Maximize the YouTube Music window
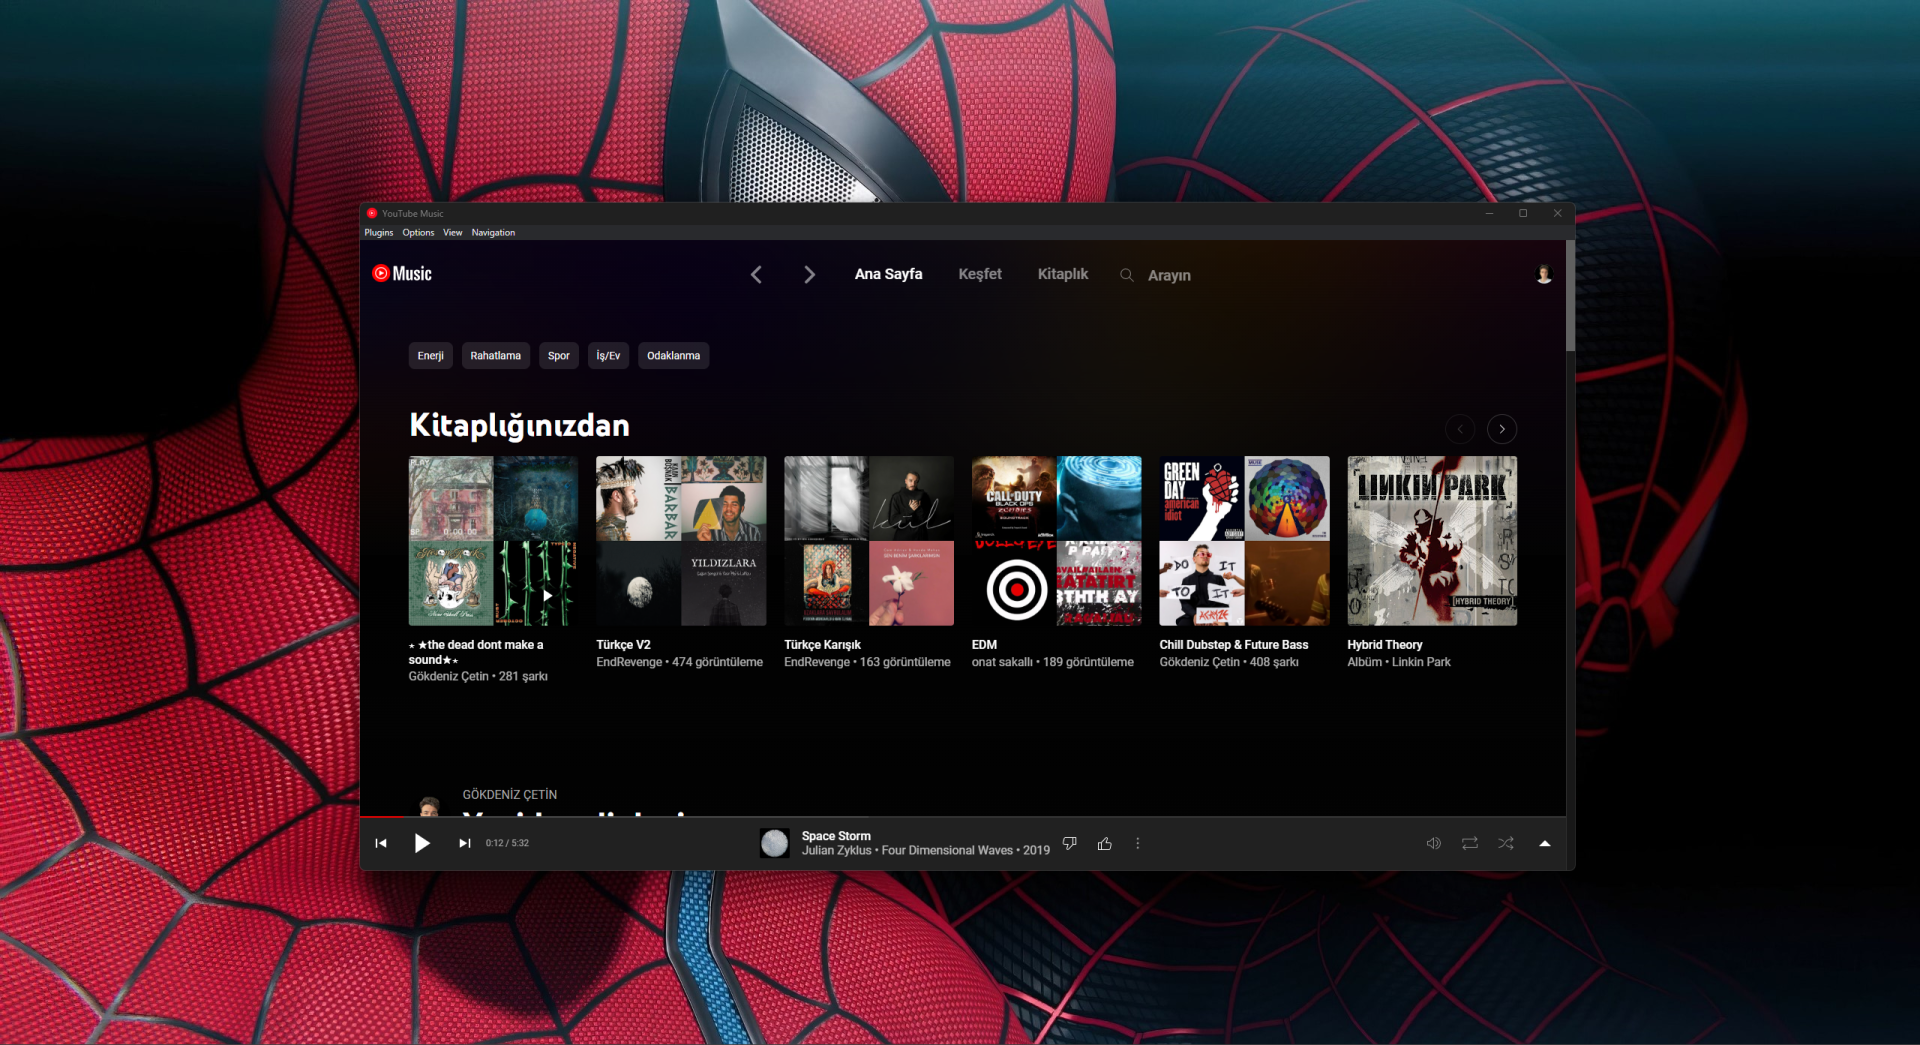 tap(1523, 213)
